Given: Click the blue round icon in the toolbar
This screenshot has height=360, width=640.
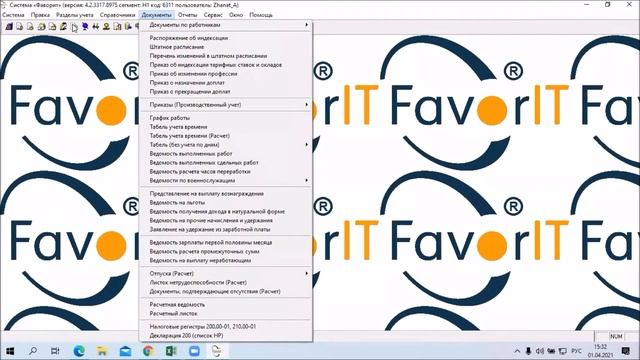Looking at the screenshot, I should (x=85, y=27).
